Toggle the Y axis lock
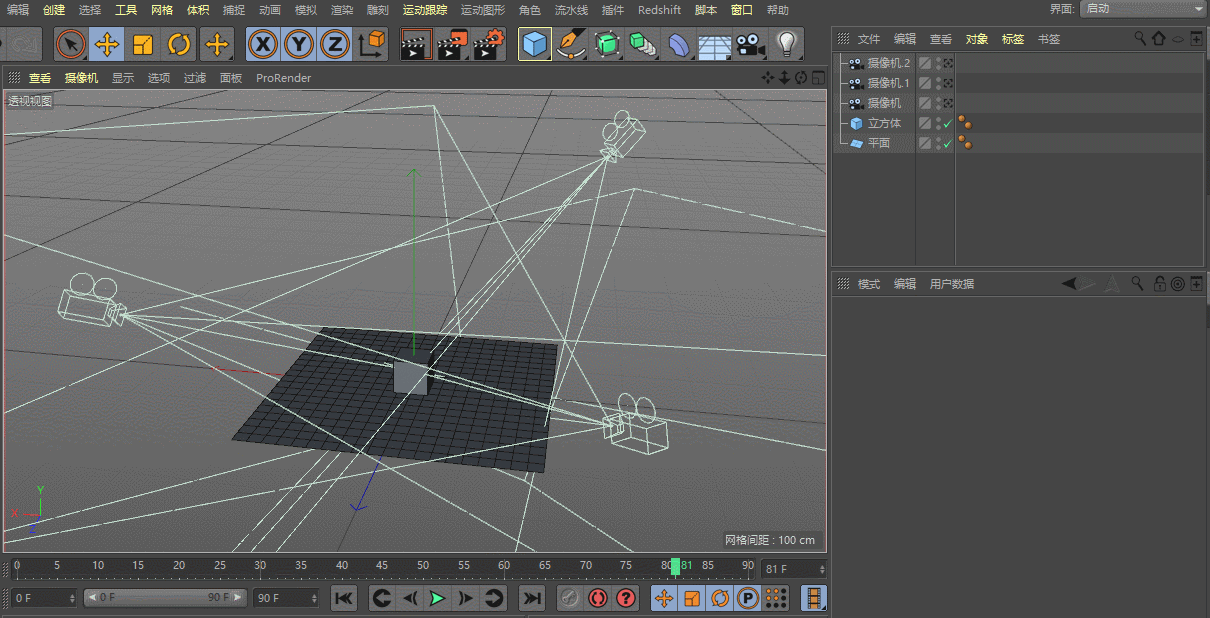Image resolution: width=1210 pixels, height=618 pixels. click(298, 44)
